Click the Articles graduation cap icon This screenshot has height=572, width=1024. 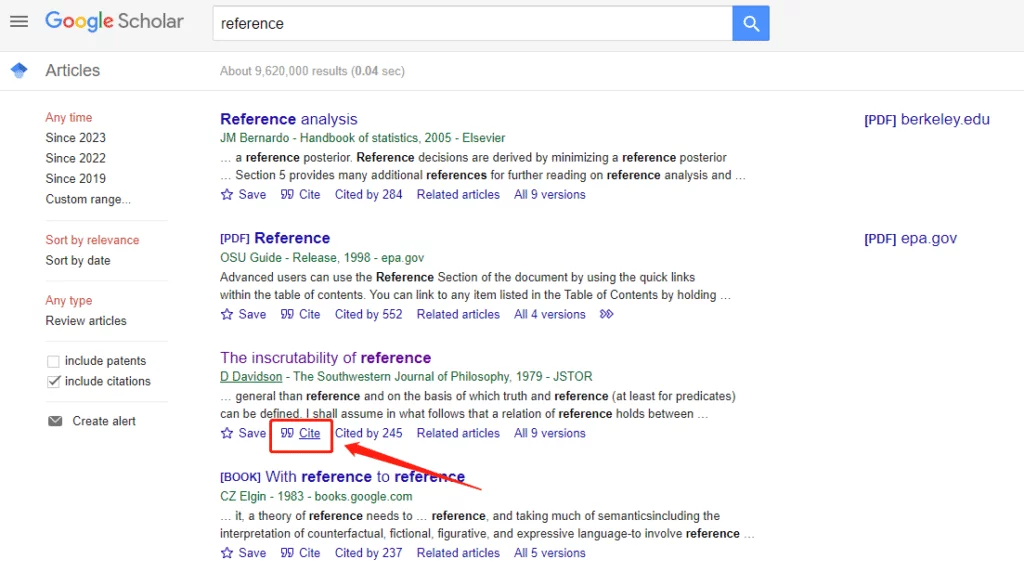pos(19,70)
